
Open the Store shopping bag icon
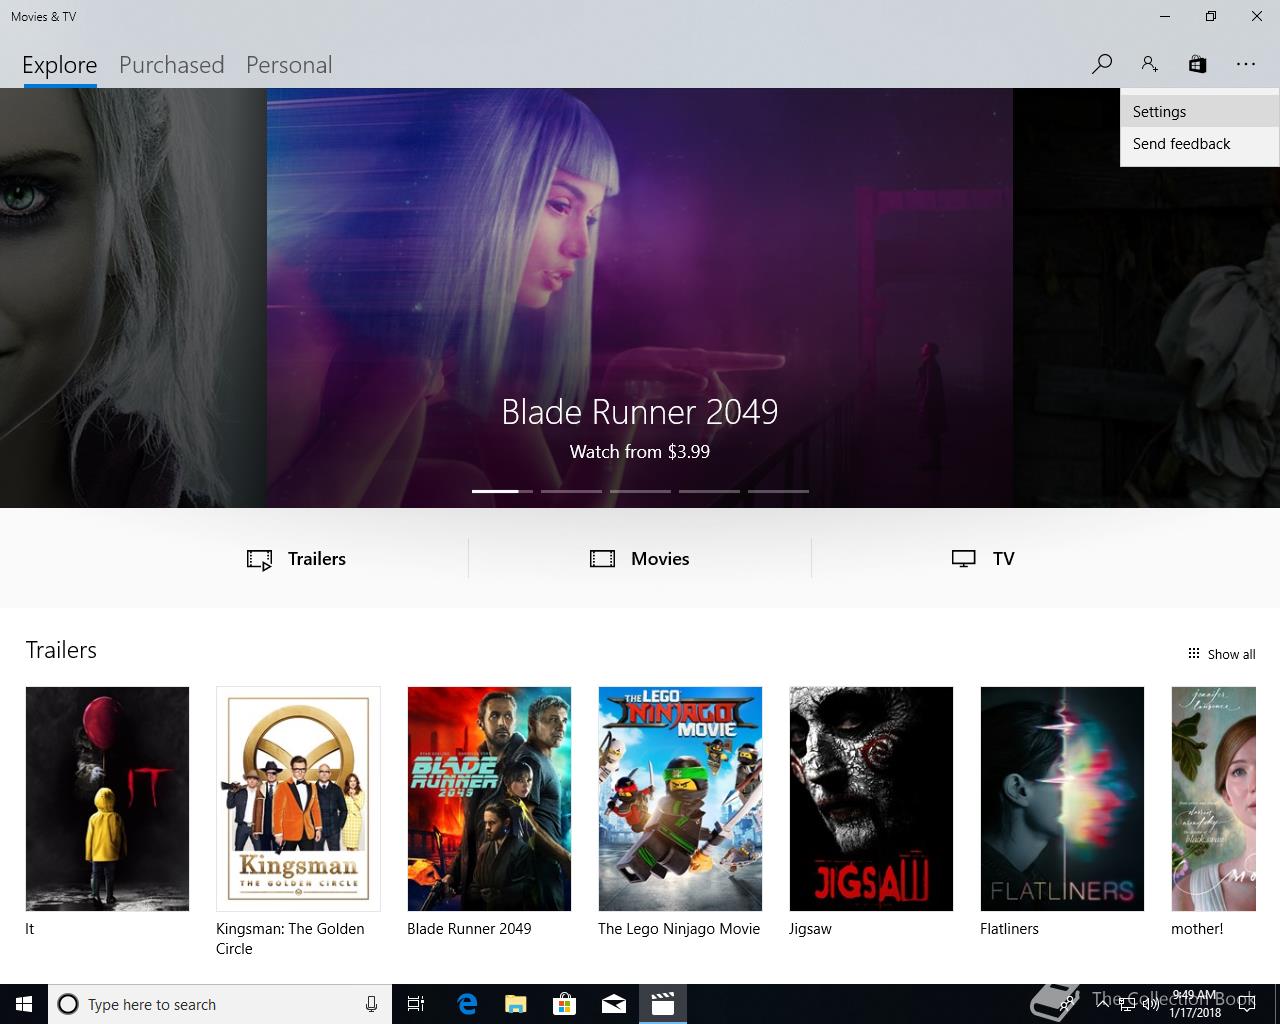click(x=1197, y=64)
